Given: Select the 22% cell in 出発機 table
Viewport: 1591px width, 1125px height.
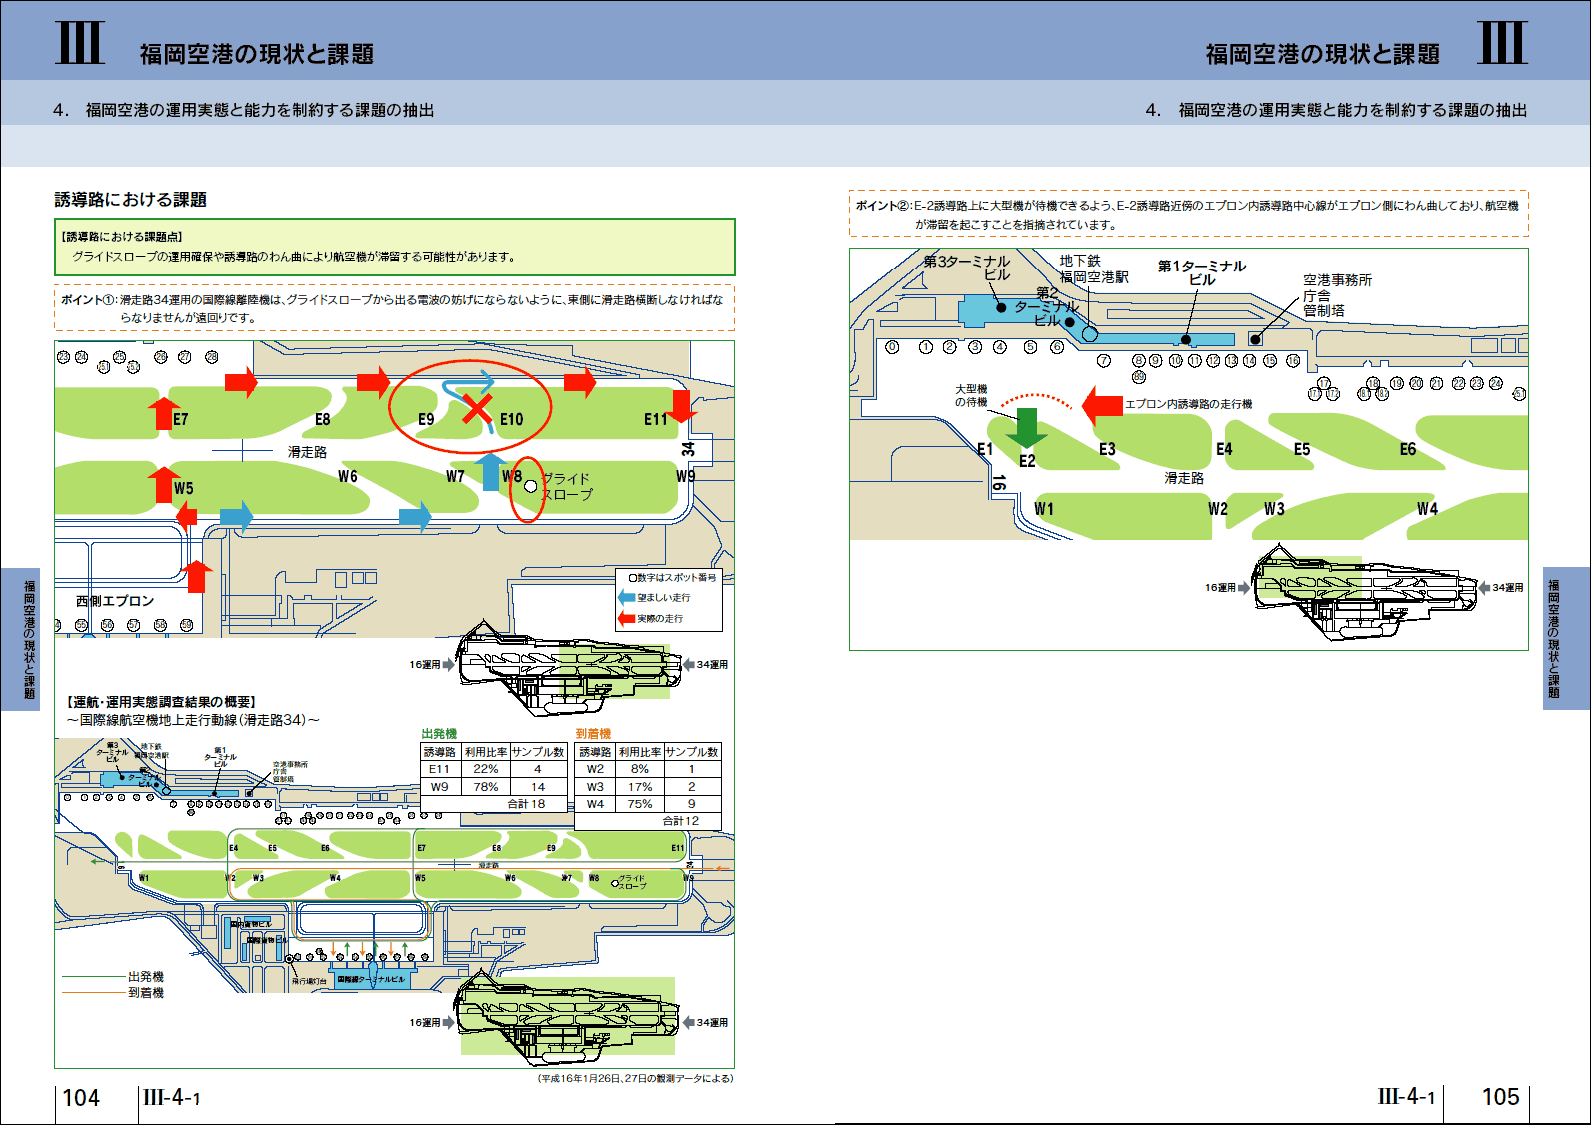Looking at the screenshot, I should [486, 769].
